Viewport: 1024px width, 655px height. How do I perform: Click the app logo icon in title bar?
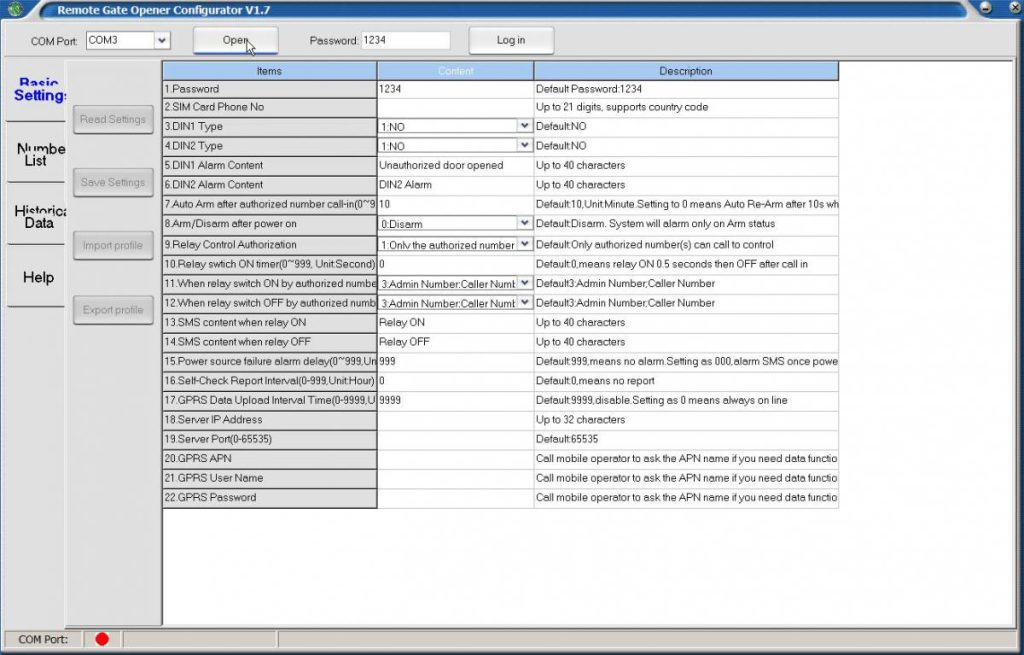coord(15,10)
